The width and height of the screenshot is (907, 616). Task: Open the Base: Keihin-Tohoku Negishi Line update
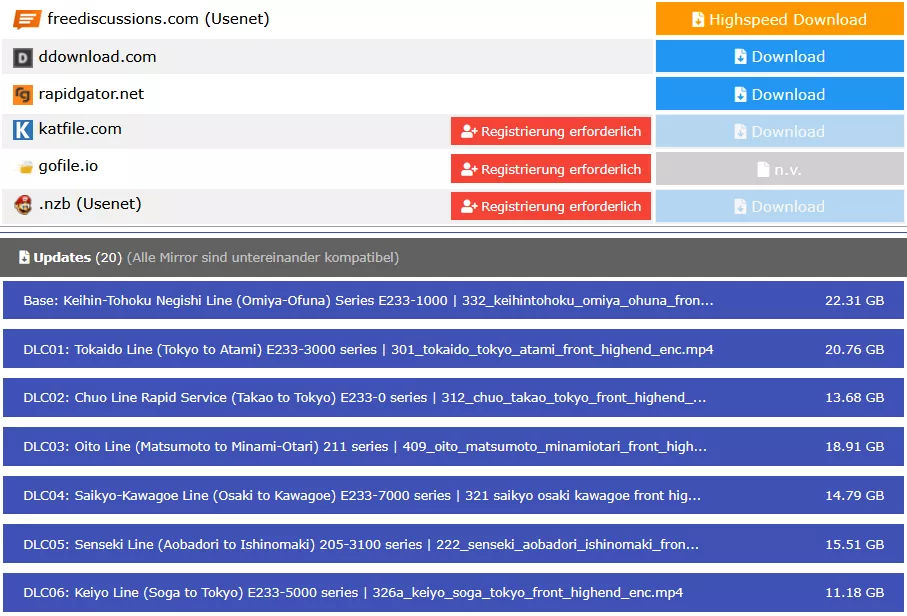point(454,300)
